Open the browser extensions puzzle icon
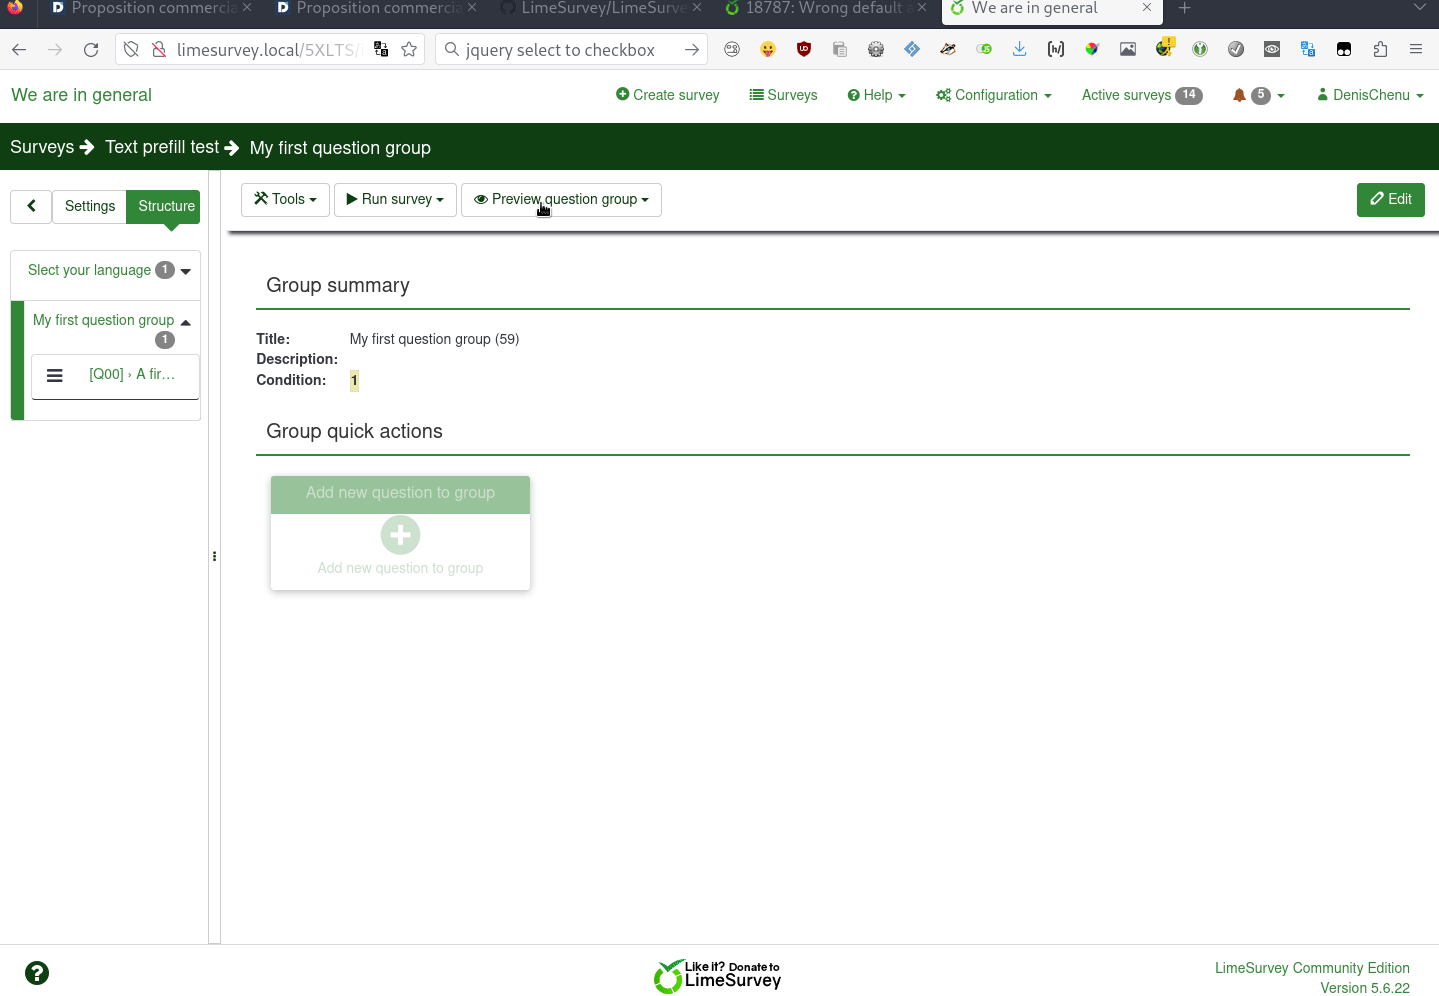 tap(1380, 49)
